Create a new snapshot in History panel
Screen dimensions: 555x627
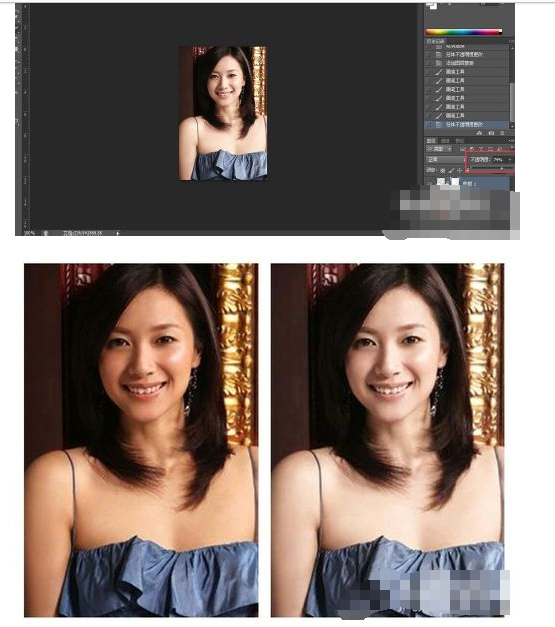click(x=491, y=133)
